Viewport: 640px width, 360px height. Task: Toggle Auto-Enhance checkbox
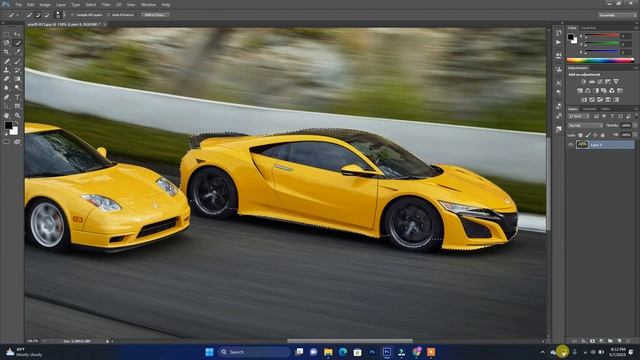pos(109,15)
